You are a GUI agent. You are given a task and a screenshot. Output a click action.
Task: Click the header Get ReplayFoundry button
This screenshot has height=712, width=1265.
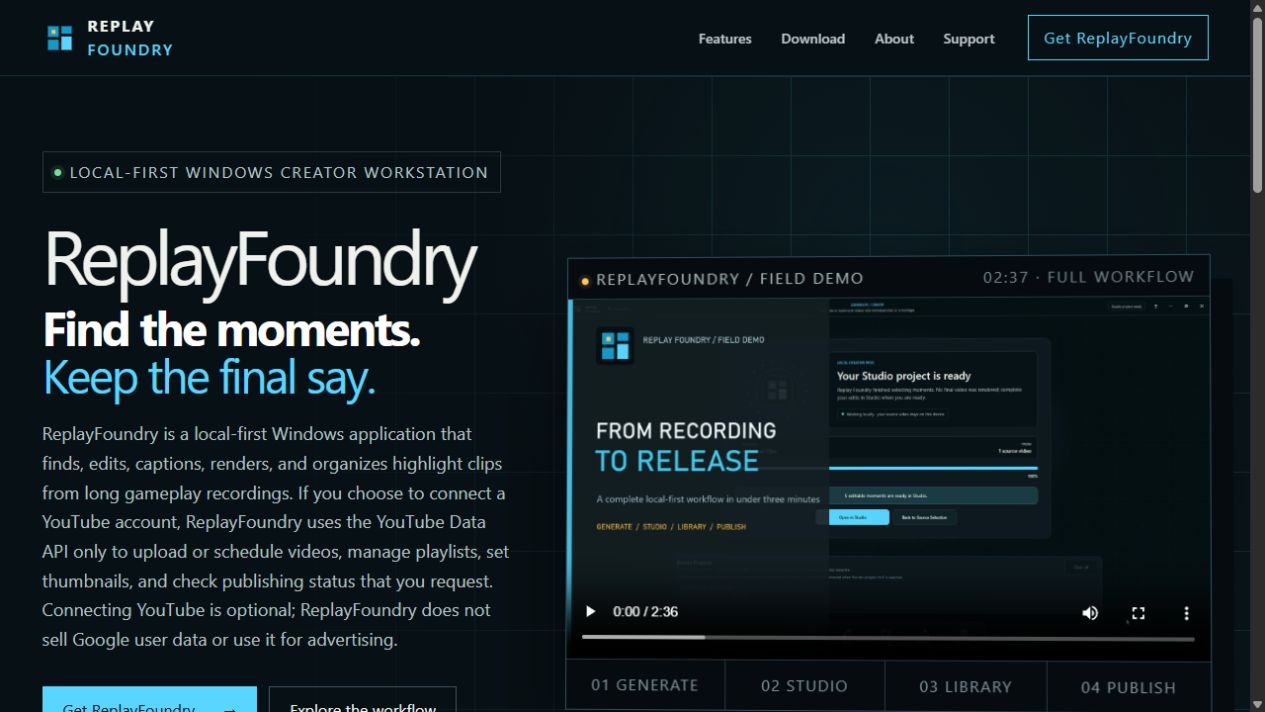point(1118,38)
